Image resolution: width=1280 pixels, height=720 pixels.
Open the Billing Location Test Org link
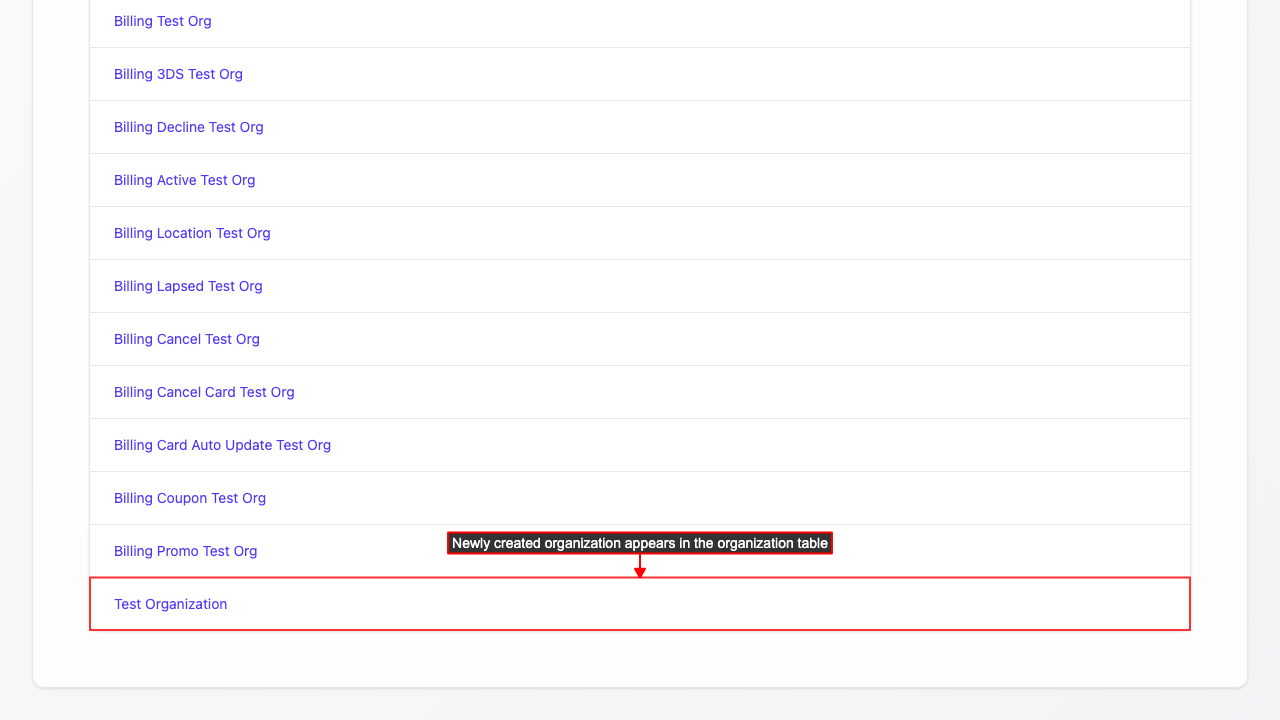[x=192, y=233]
